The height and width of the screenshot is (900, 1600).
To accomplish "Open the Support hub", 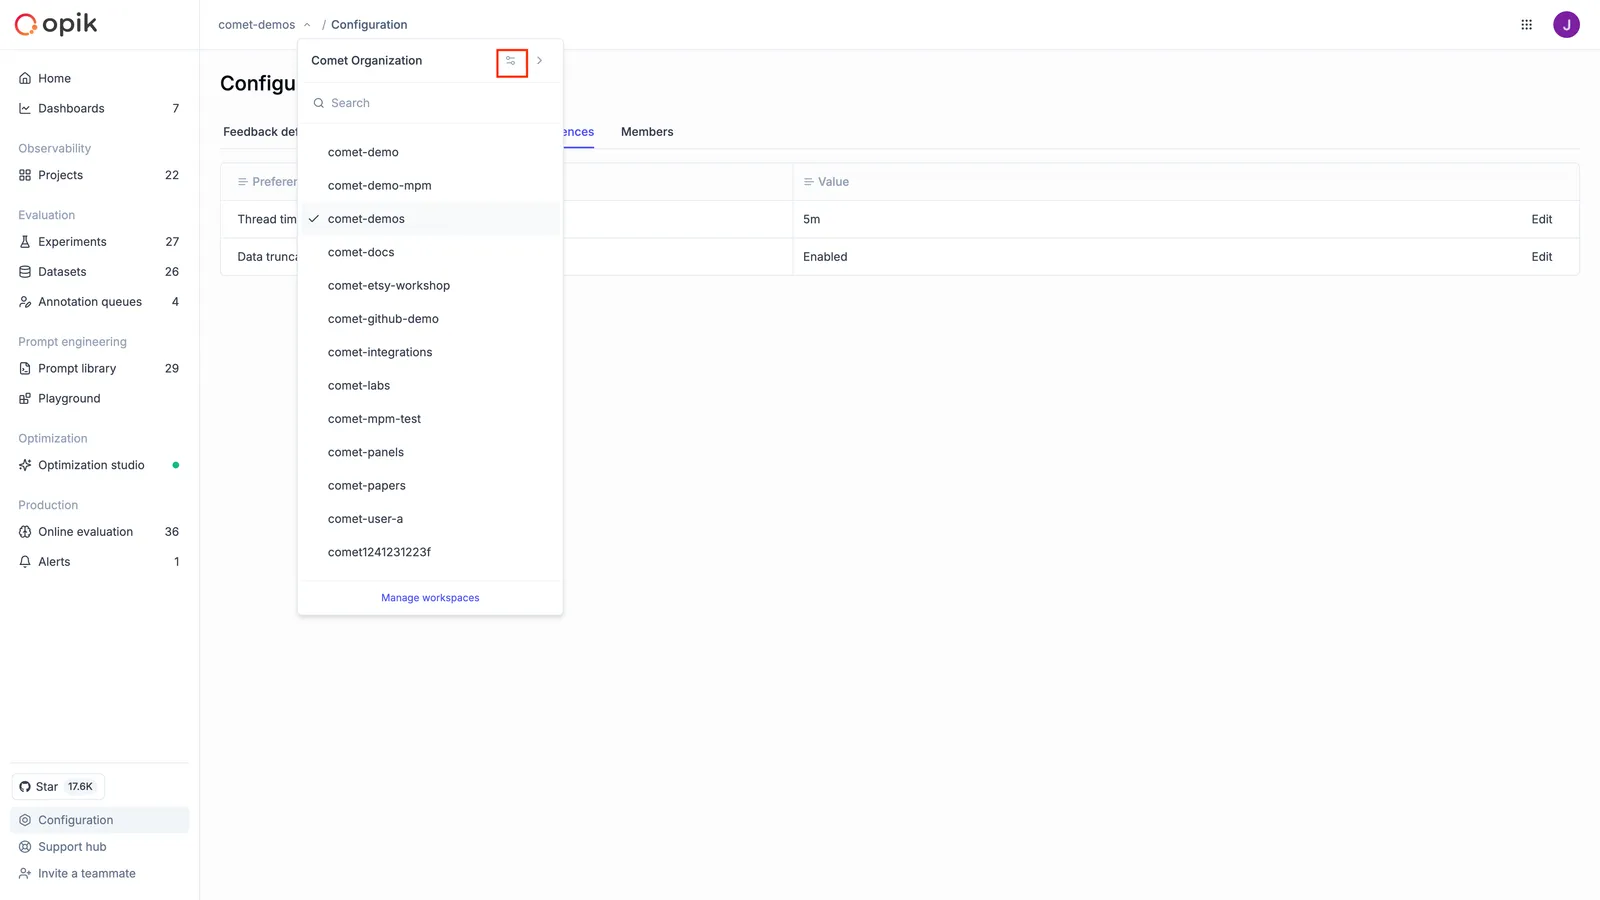I will (99, 847).
